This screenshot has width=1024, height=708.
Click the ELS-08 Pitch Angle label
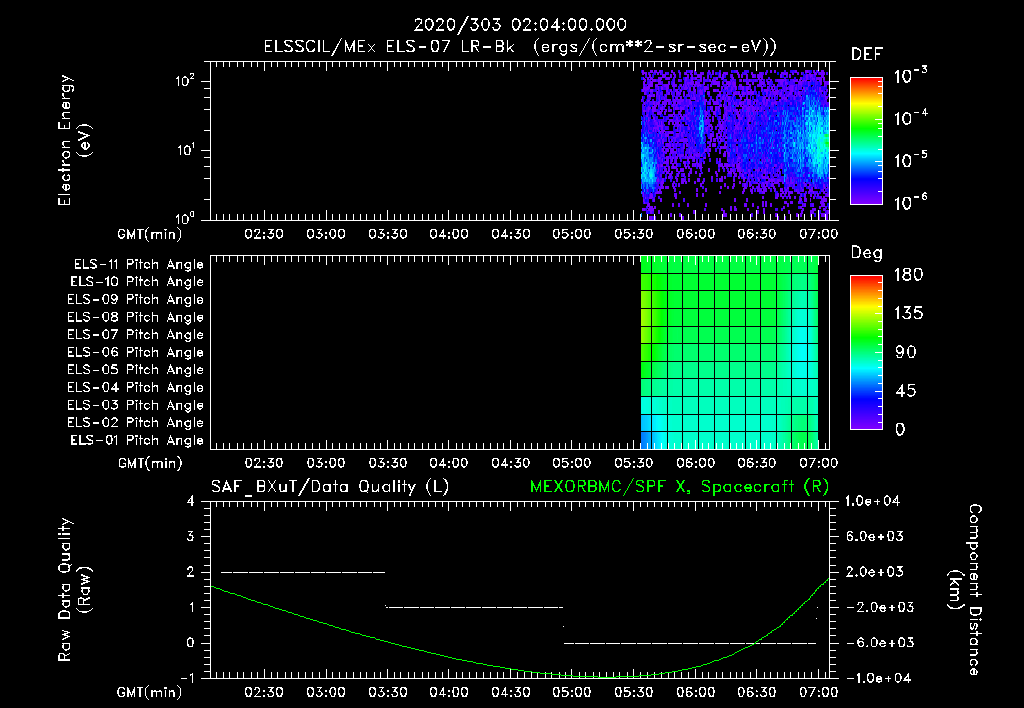coord(135,317)
